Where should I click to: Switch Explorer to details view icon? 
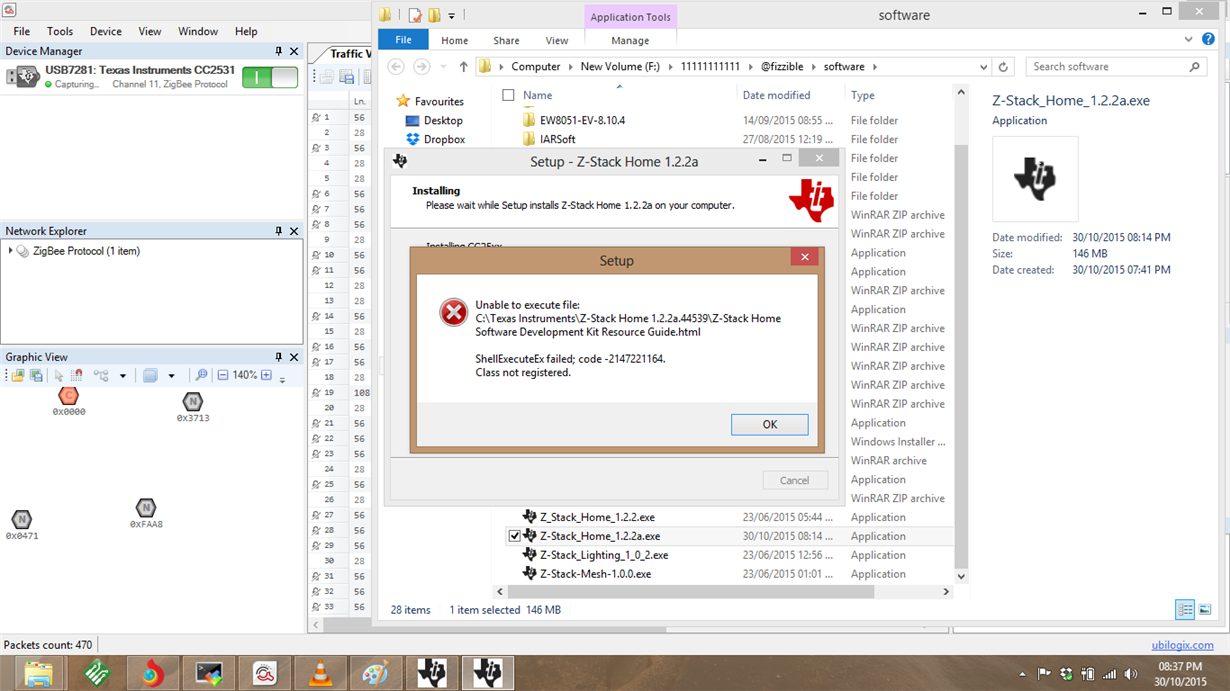tap(1185, 610)
